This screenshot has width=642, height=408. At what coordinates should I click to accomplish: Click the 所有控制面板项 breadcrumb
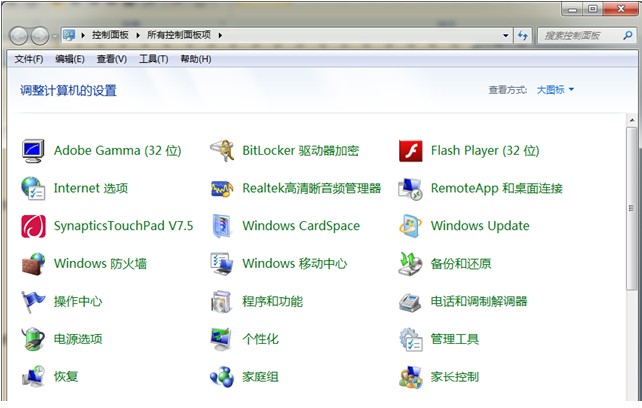(x=179, y=35)
